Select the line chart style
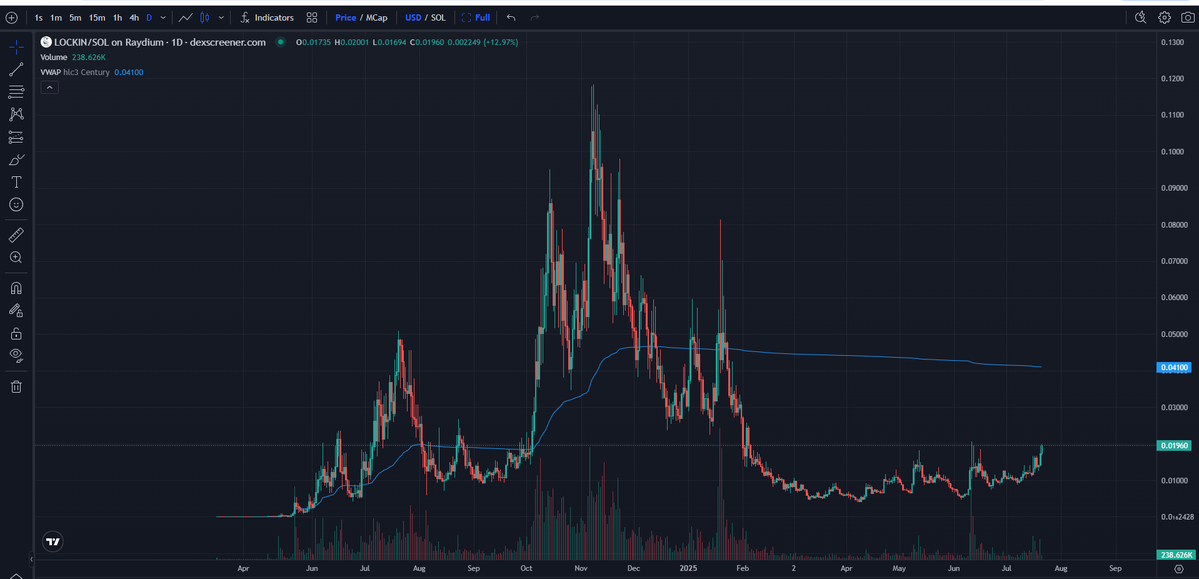This screenshot has width=1199, height=579. tap(185, 17)
